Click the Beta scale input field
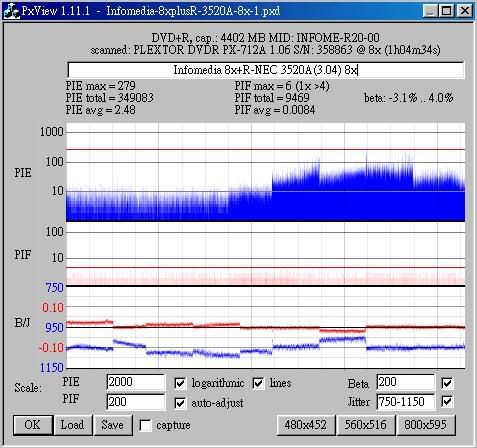The image size is (477, 448). pos(406,382)
